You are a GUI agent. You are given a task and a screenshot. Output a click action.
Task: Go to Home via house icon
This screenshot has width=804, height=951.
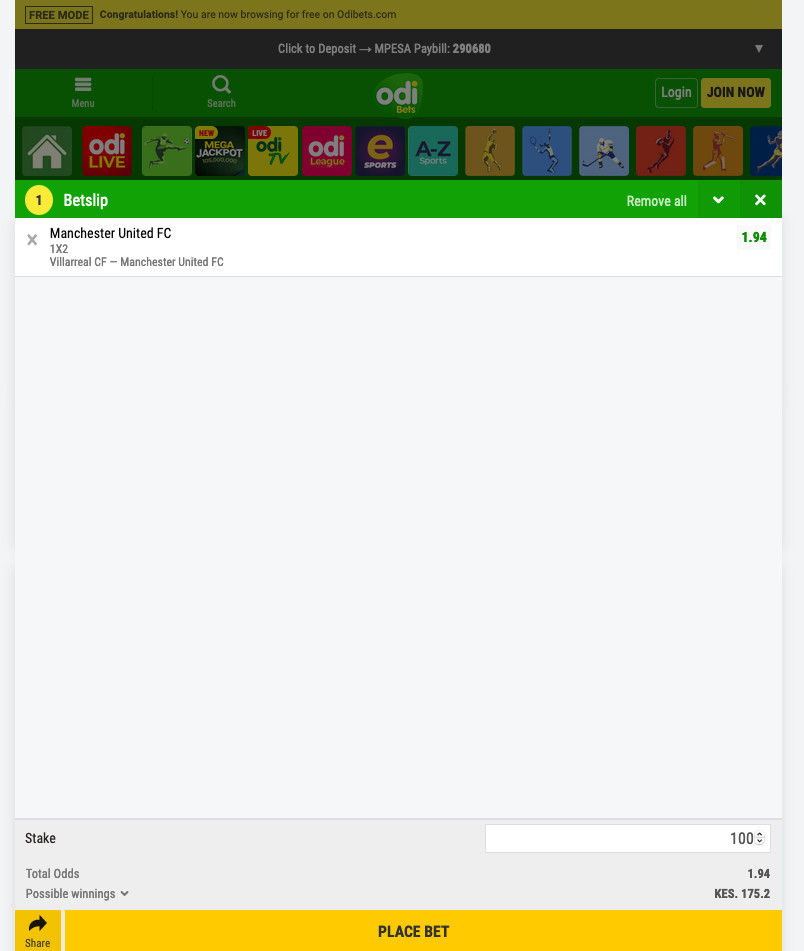coord(47,151)
